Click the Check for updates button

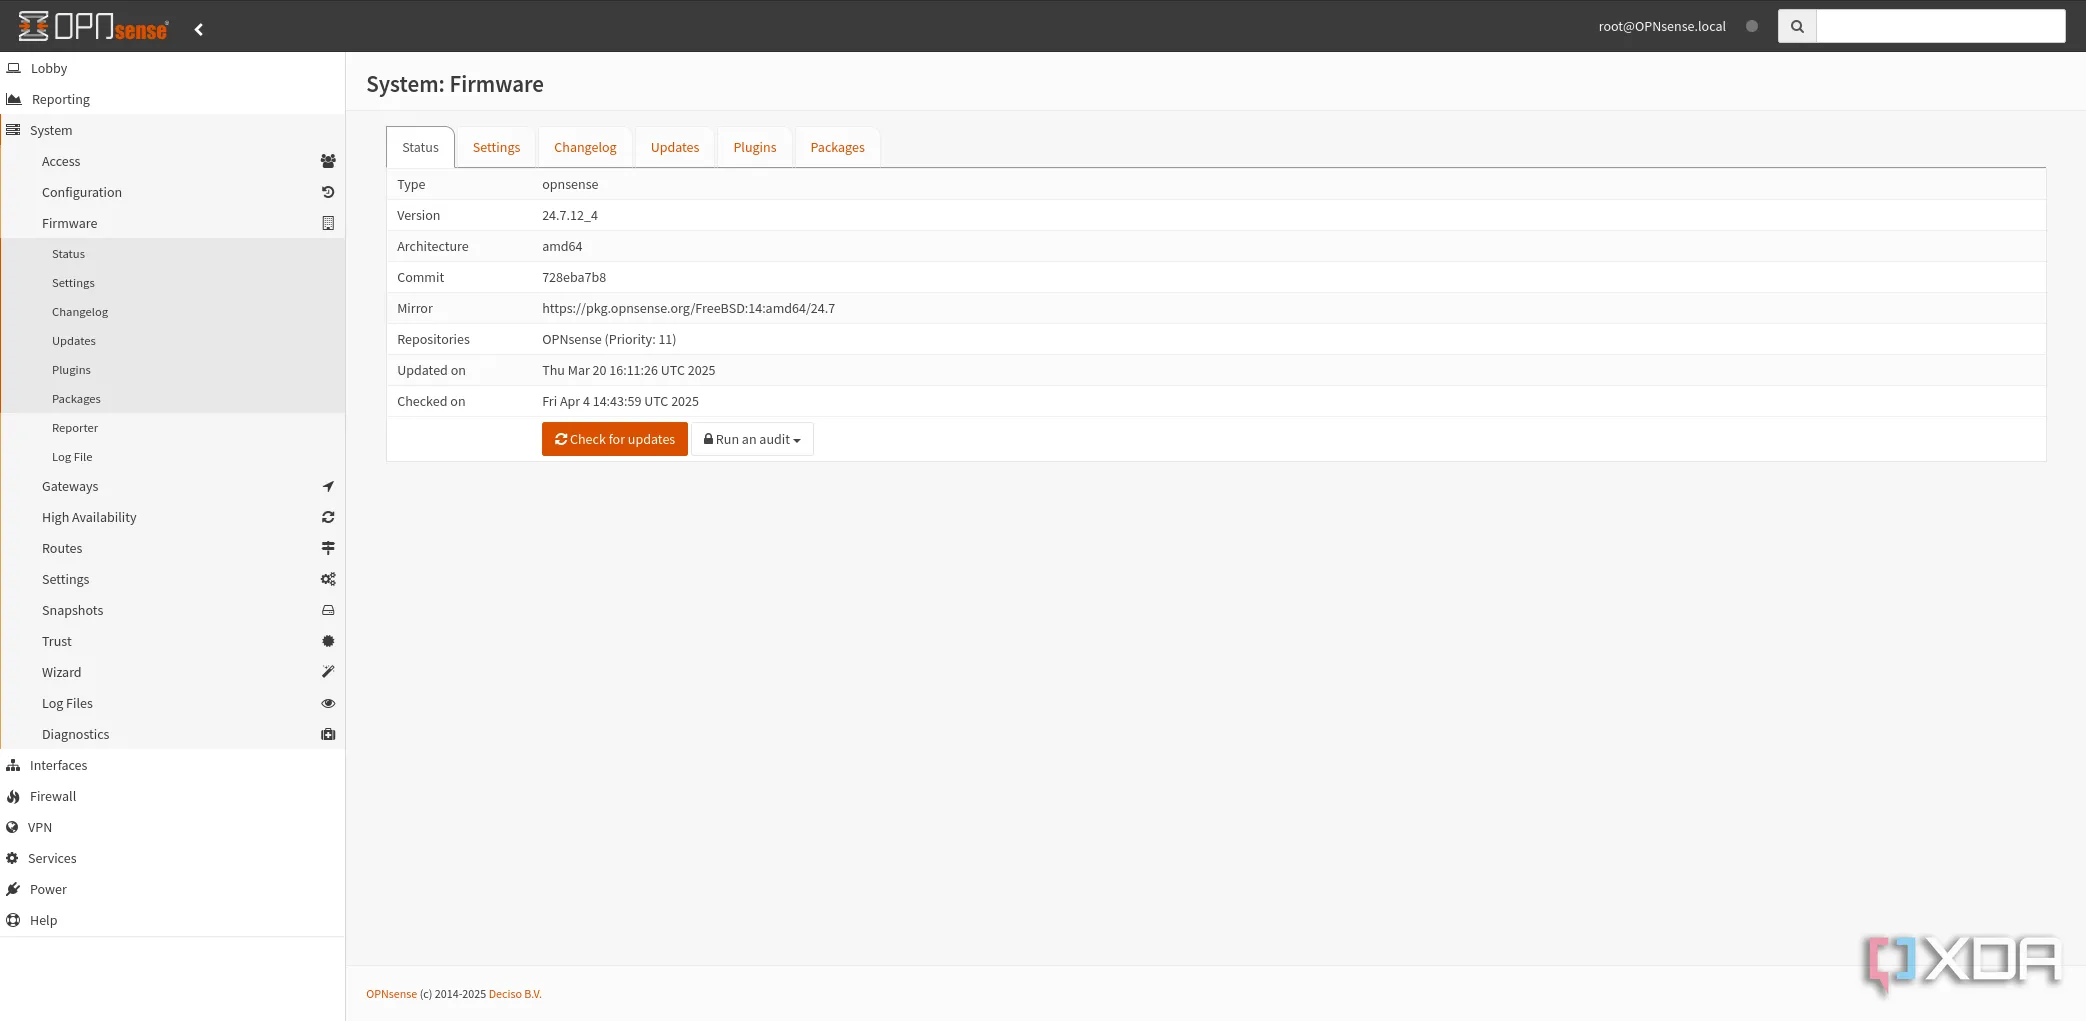tap(615, 439)
